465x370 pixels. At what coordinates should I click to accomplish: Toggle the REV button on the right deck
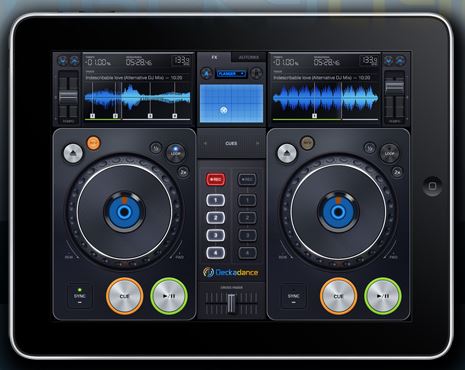[307, 143]
